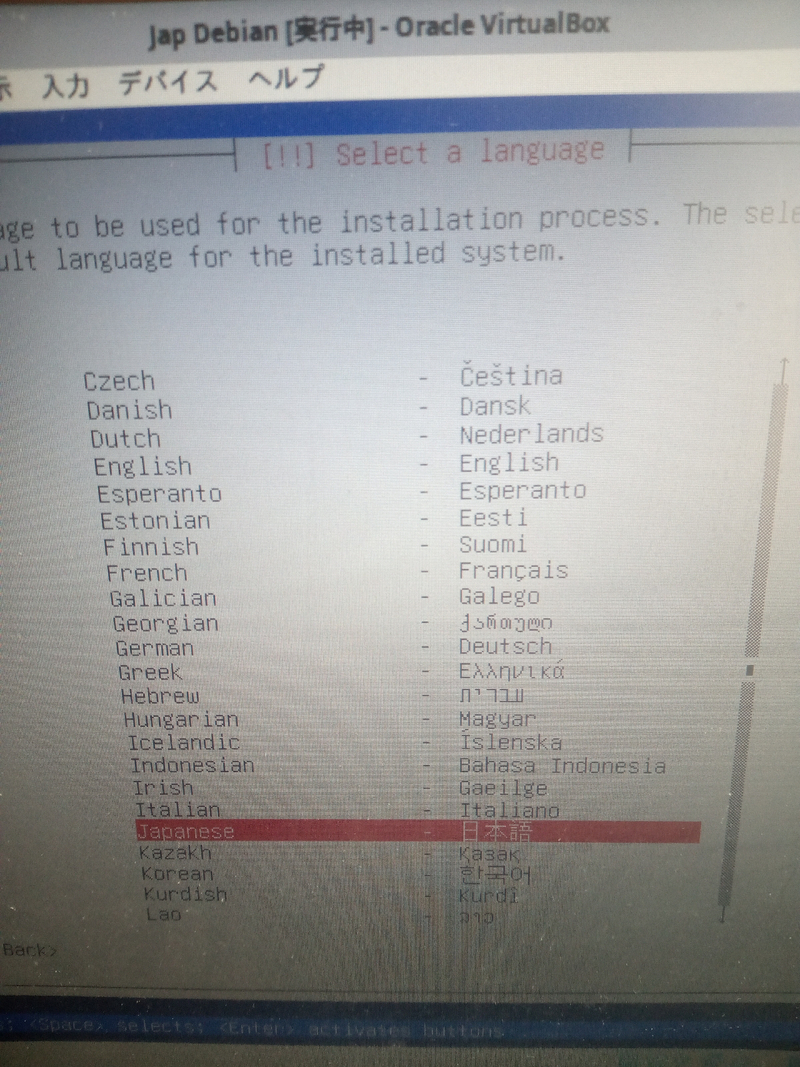
Task: Open the デバイス menu
Action: click(168, 82)
